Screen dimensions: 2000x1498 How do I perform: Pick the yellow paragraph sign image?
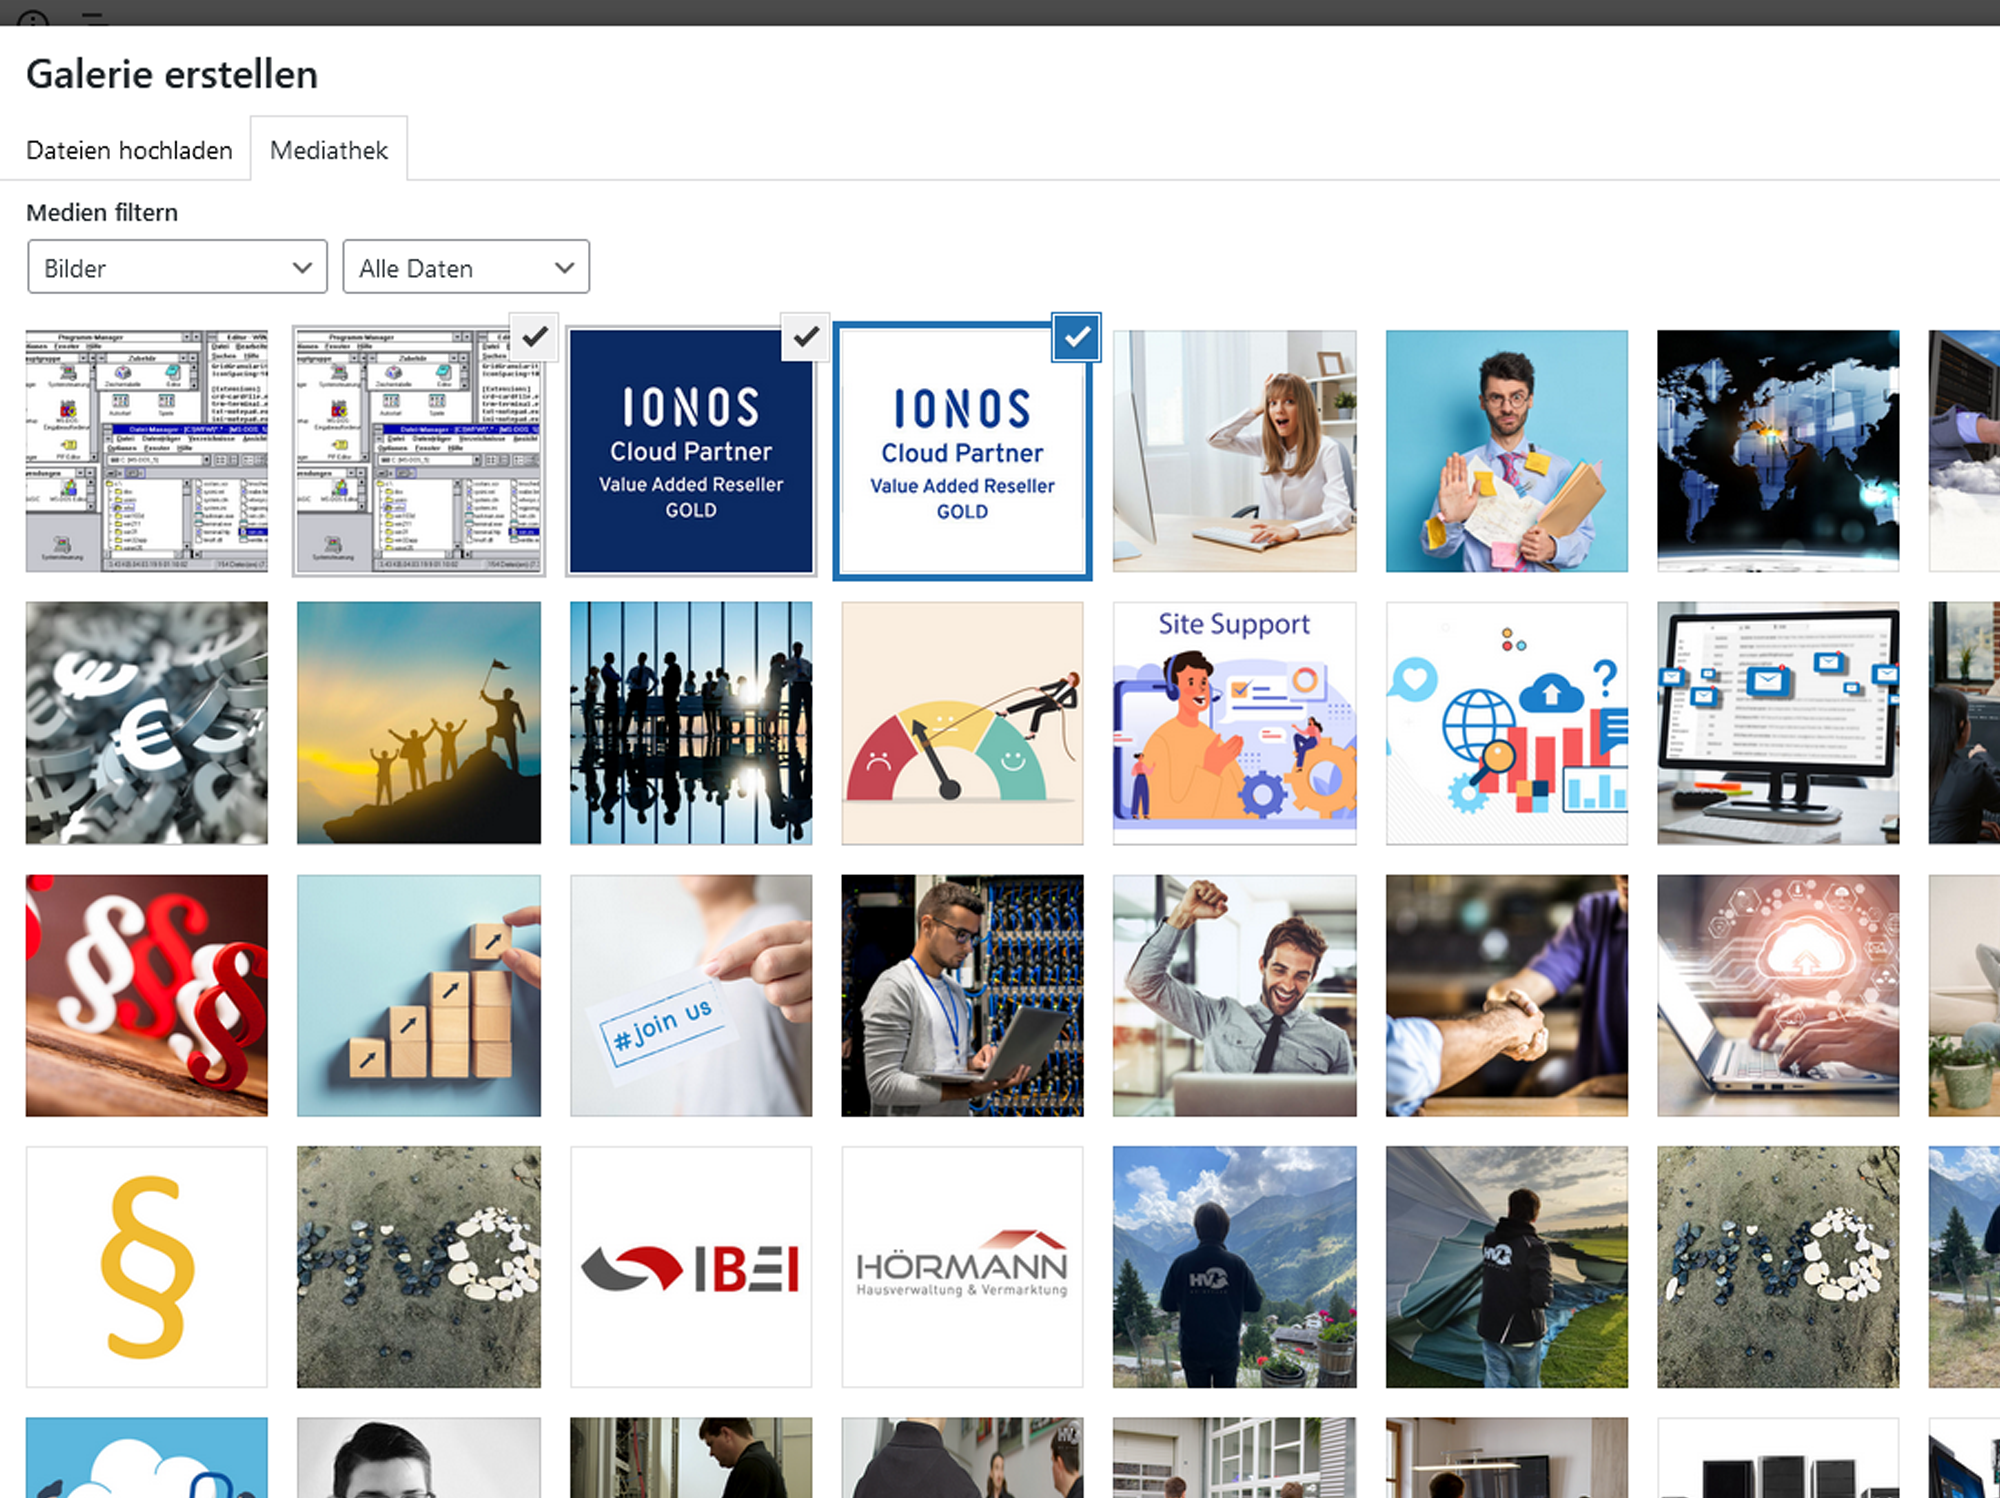pyautogui.click(x=147, y=1267)
